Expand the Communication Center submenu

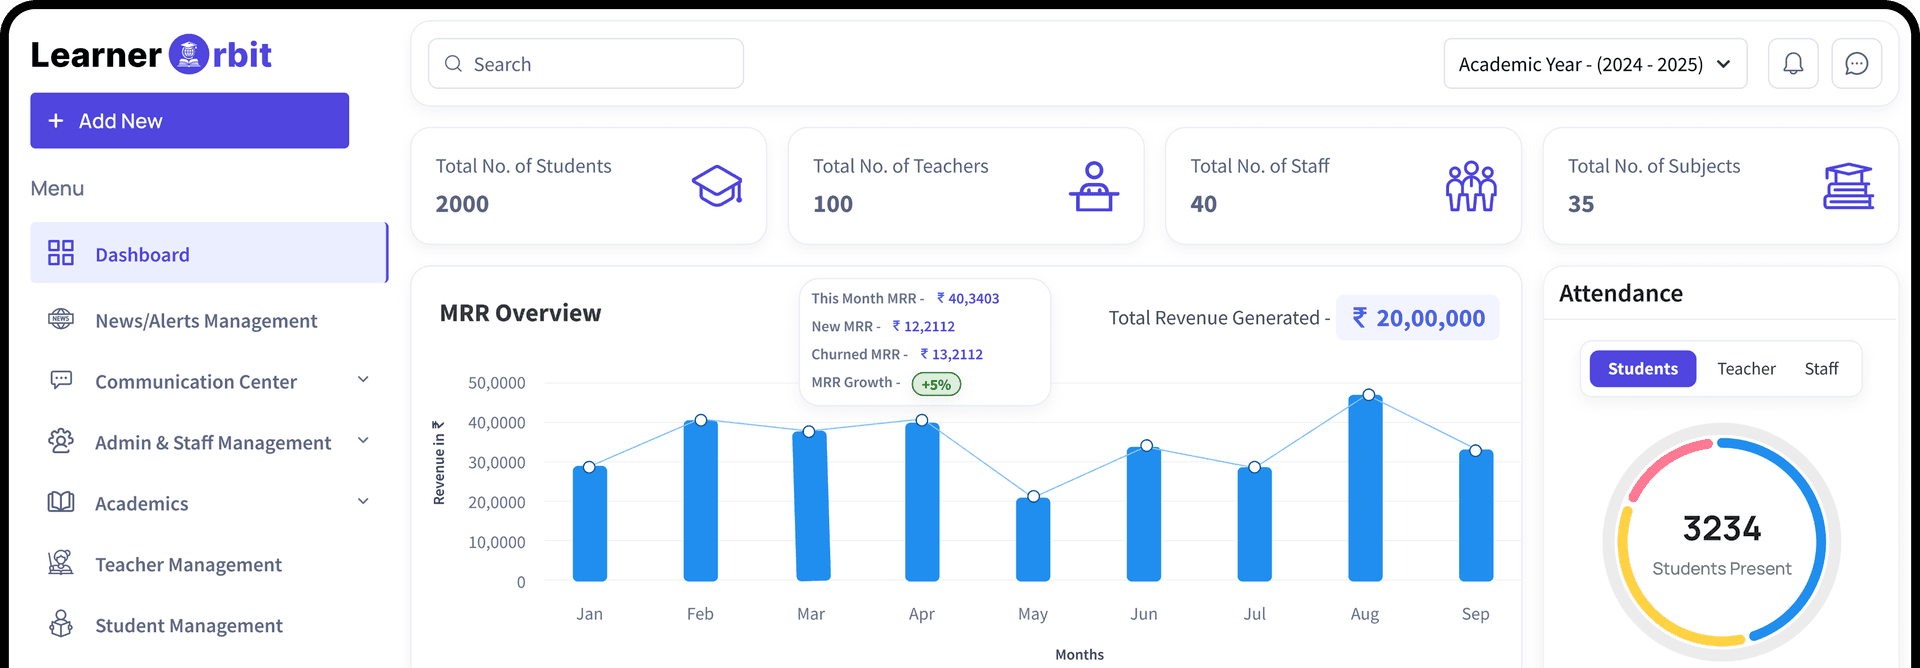363,380
